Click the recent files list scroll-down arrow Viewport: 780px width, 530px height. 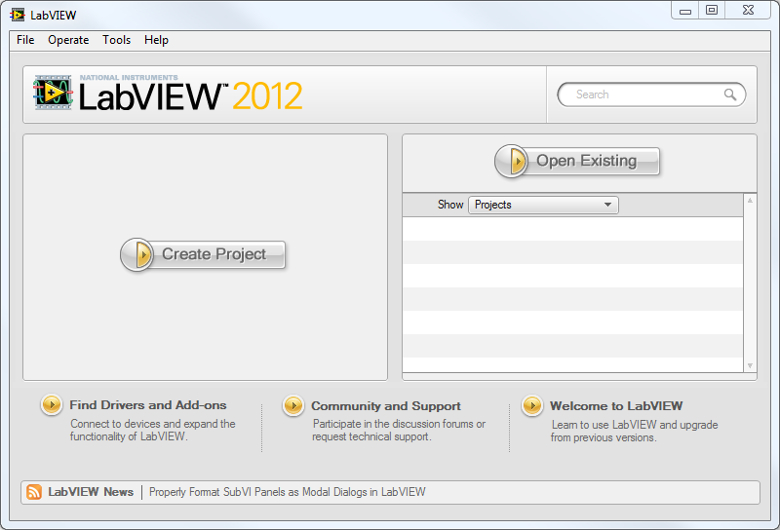click(750, 366)
